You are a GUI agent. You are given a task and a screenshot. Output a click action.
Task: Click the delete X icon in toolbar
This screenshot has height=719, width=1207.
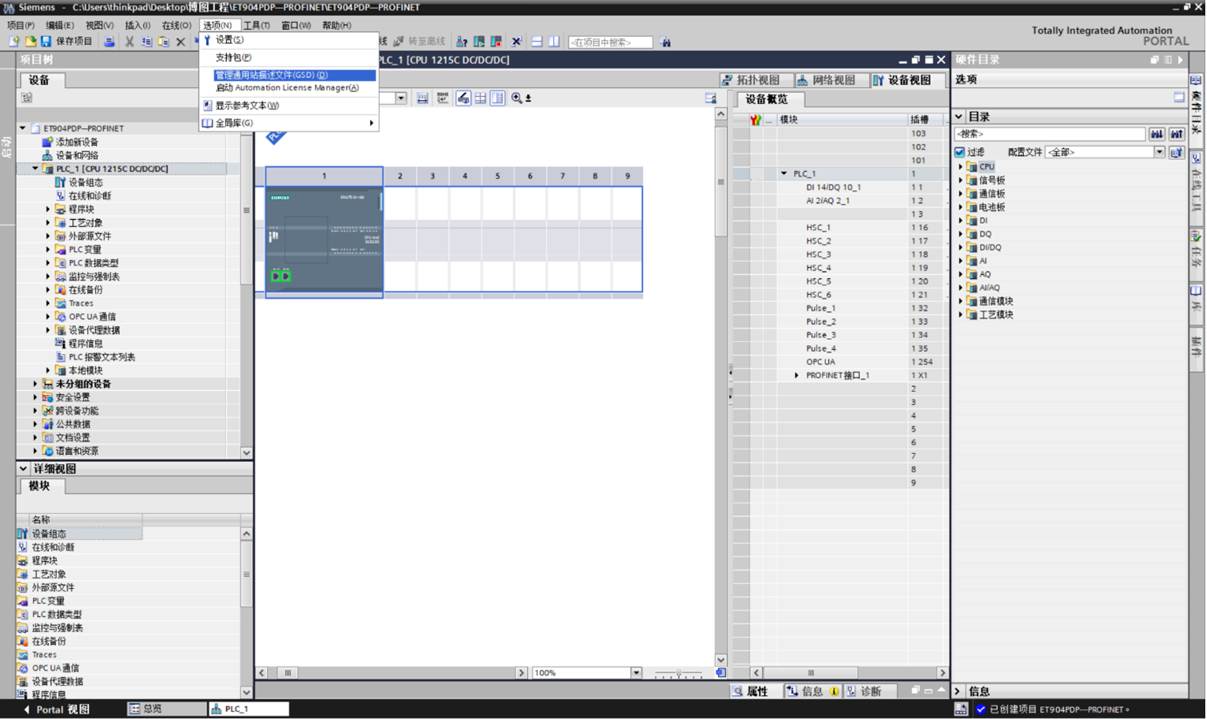[180, 41]
